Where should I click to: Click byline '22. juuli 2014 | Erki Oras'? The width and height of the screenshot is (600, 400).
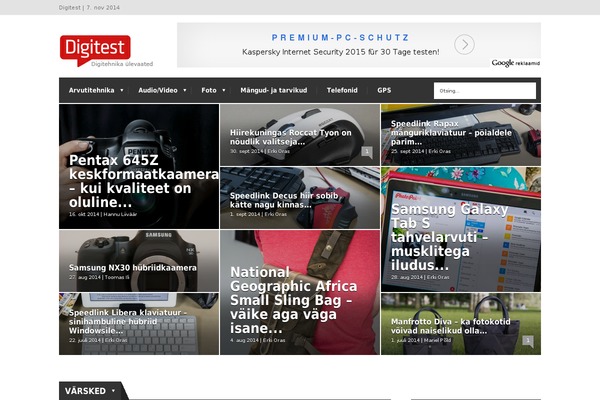(x=98, y=340)
